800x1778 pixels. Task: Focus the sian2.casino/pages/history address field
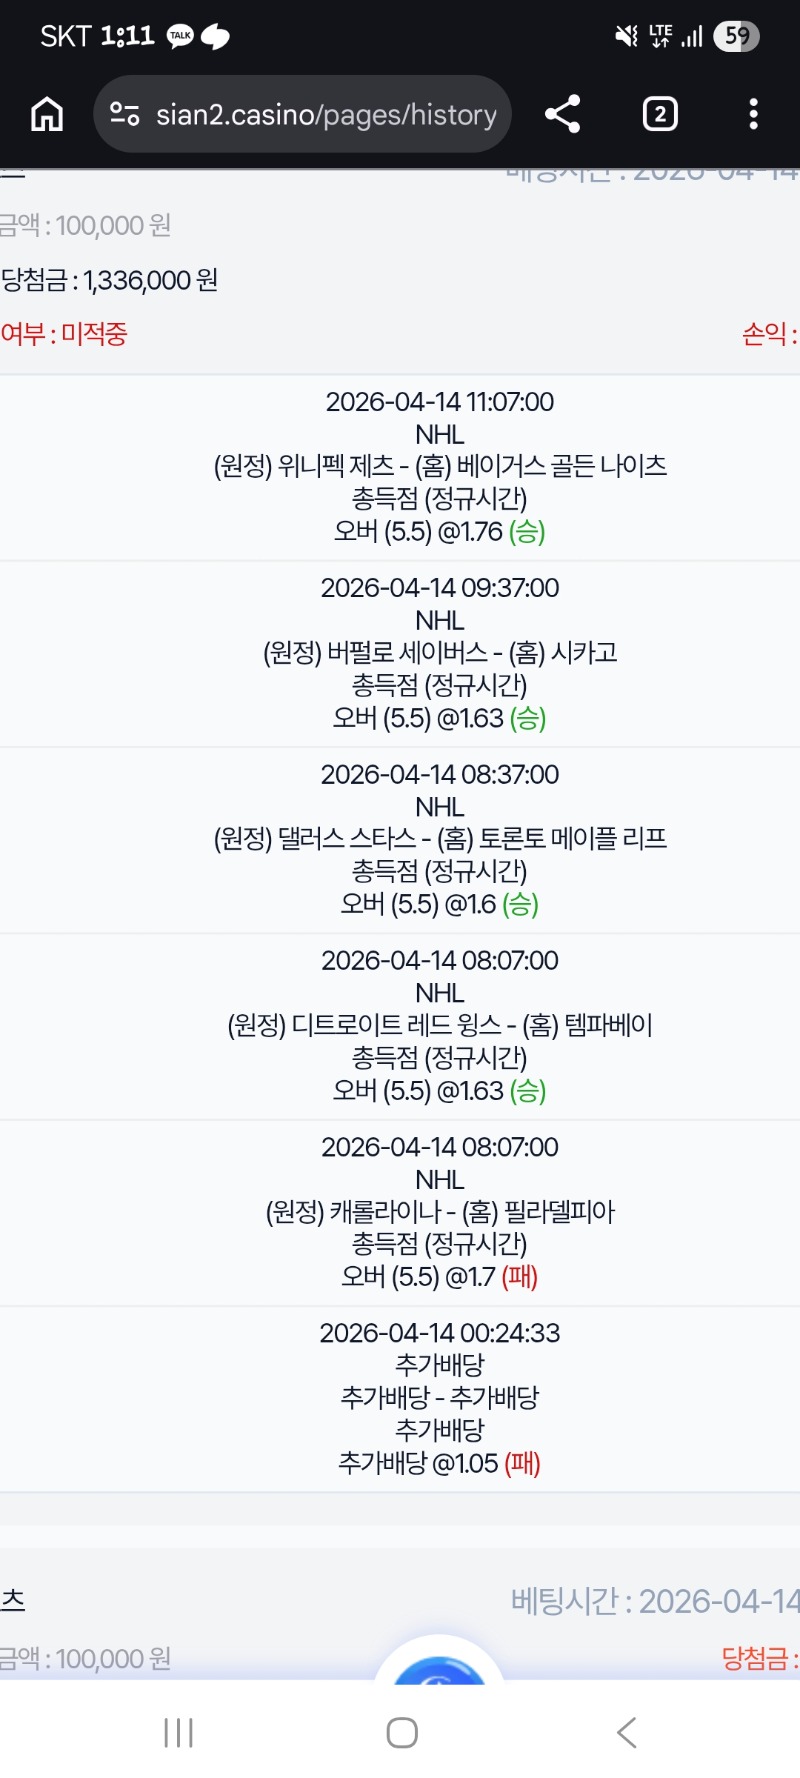tap(326, 115)
